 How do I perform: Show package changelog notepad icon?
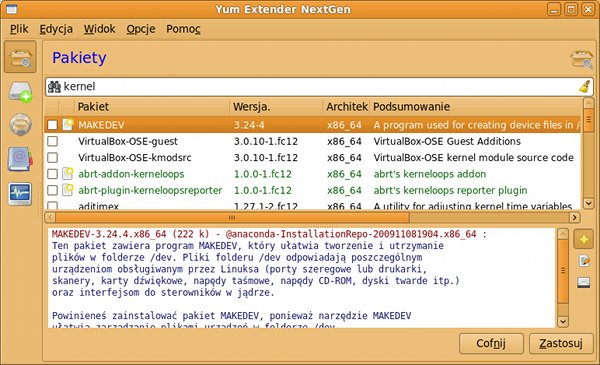pyautogui.click(x=584, y=261)
